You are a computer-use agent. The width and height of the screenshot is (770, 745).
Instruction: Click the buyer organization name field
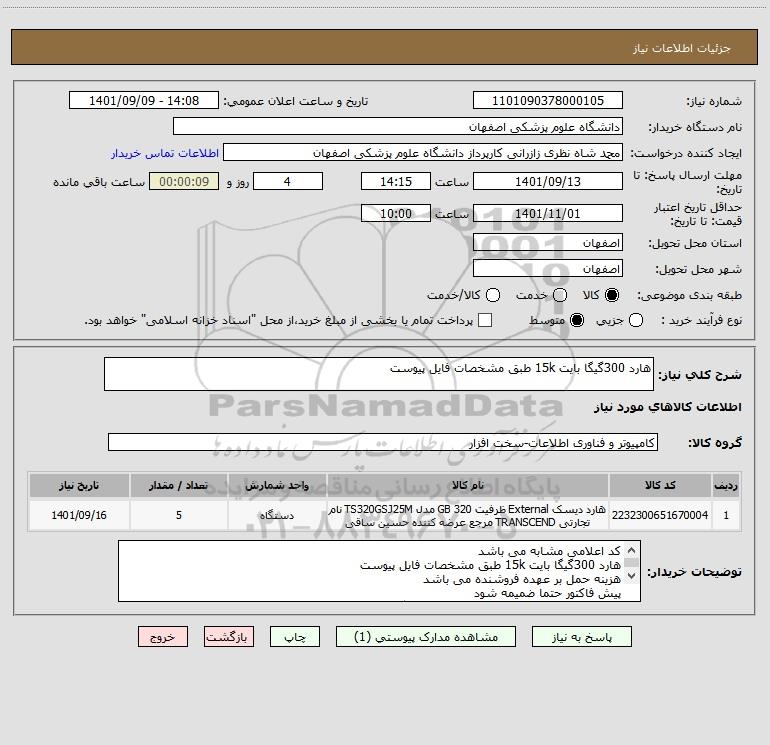click(x=398, y=126)
